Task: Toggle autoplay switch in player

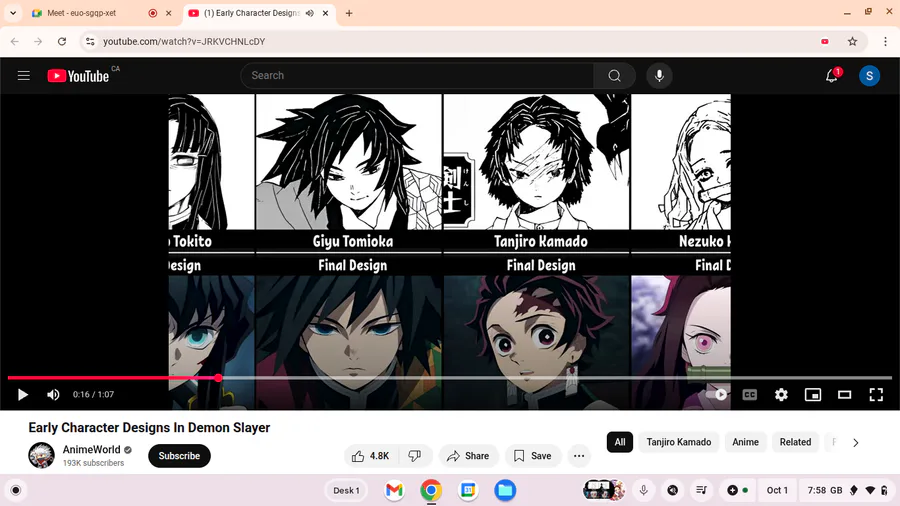Action: 716,395
